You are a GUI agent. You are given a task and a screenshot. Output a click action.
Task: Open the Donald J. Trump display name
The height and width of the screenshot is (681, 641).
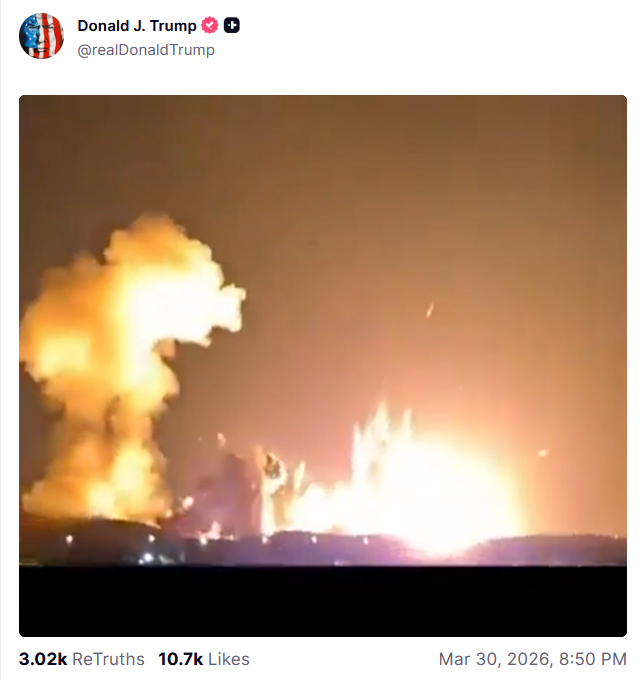pos(137,26)
